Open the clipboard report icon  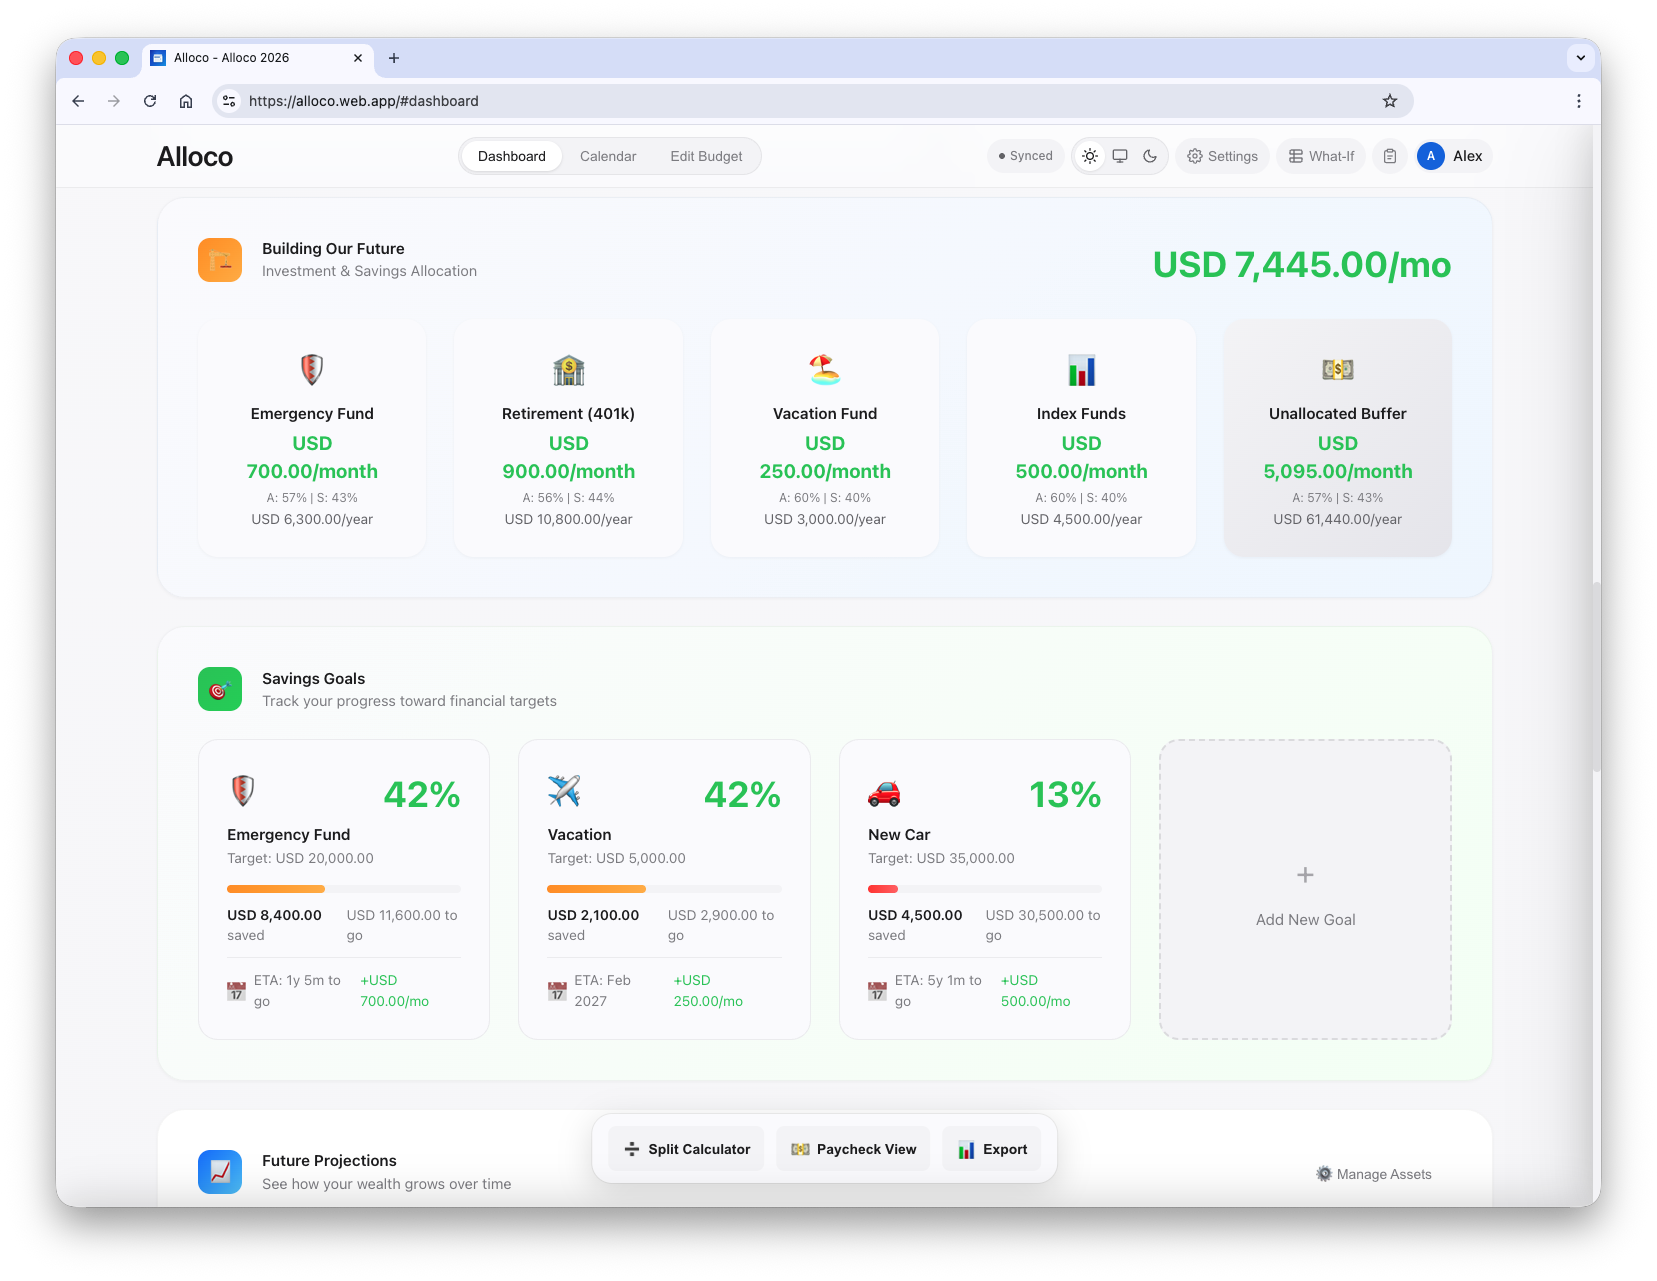point(1389,156)
